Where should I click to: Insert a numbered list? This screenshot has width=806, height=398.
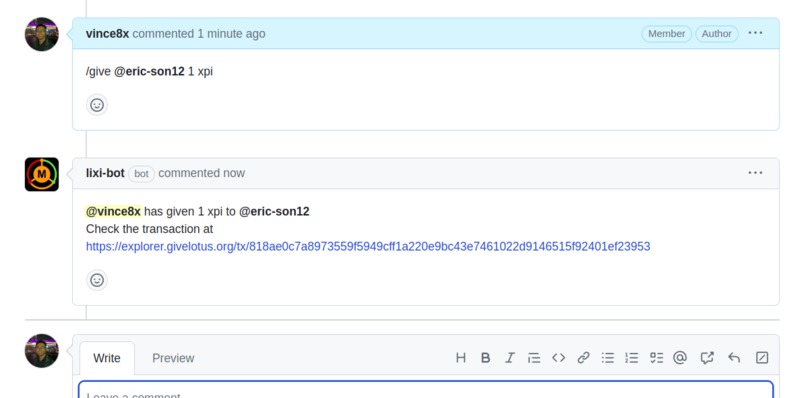632,358
